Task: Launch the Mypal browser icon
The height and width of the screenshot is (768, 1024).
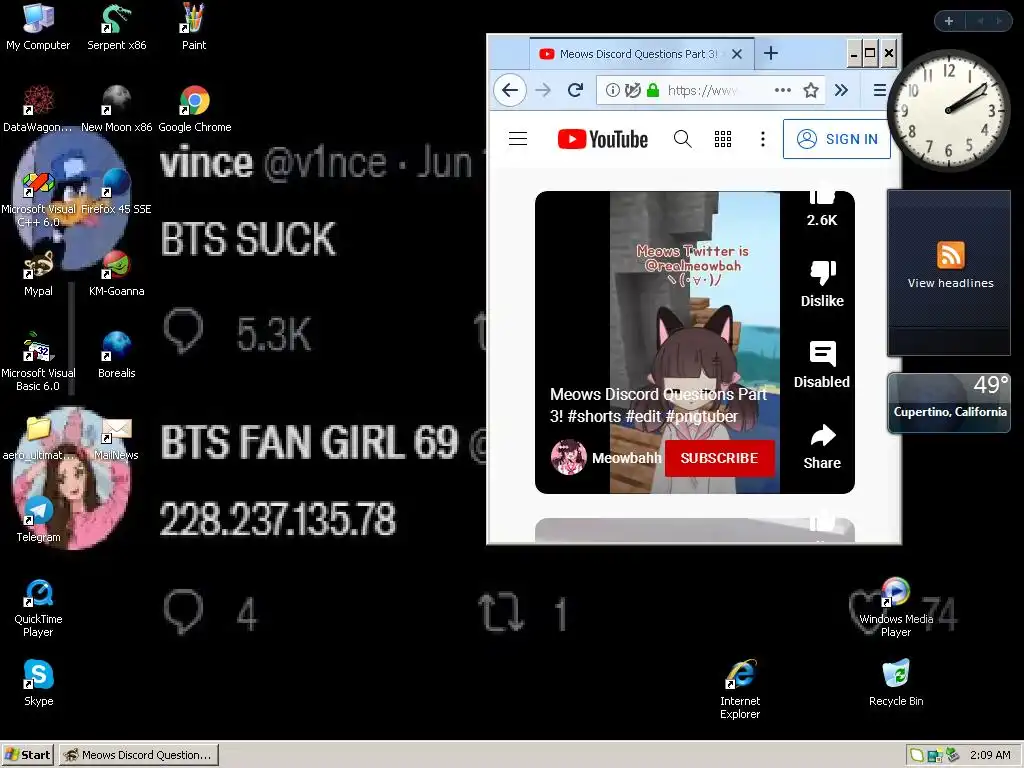Action: click(38, 273)
